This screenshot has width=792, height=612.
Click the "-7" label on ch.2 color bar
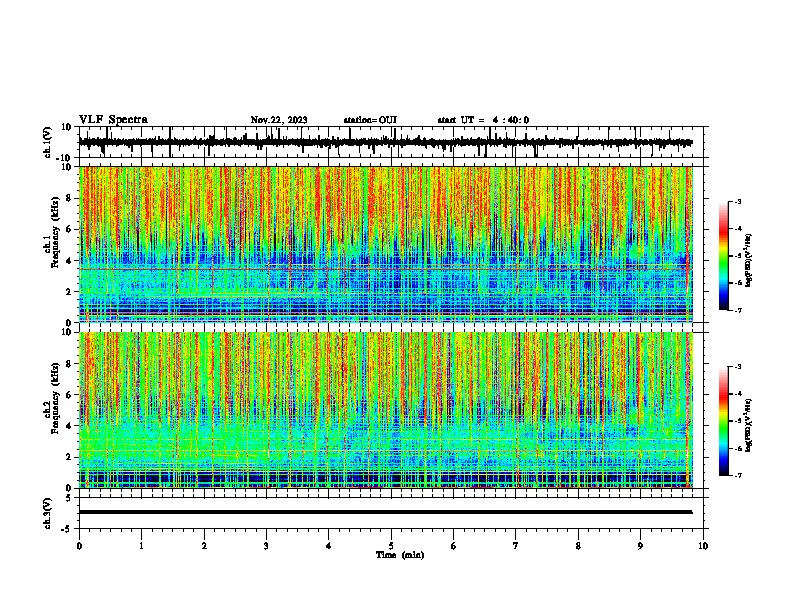[x=738, y=475]
